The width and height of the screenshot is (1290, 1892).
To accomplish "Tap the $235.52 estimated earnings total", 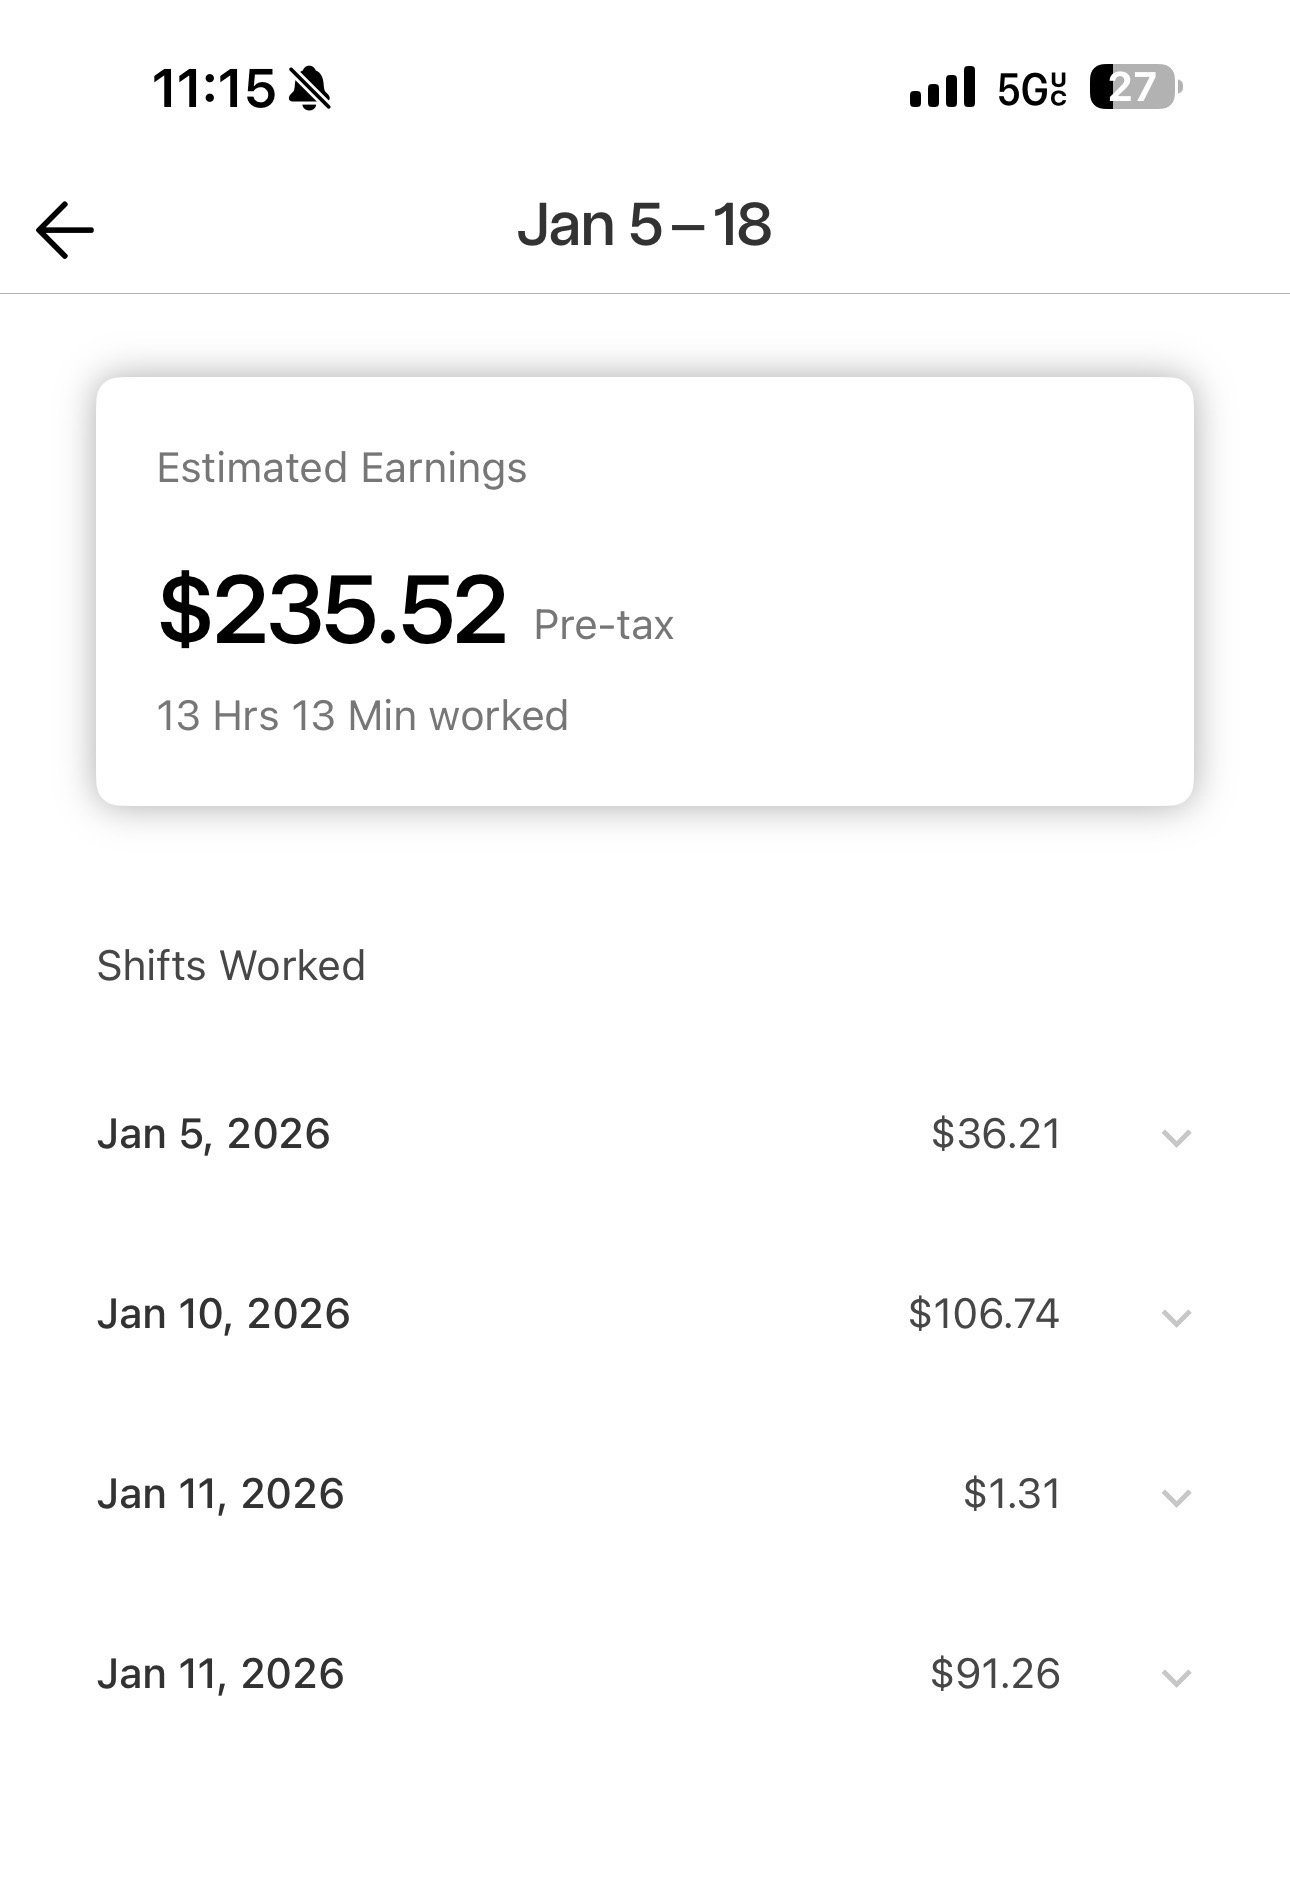I will coord(333,610).
